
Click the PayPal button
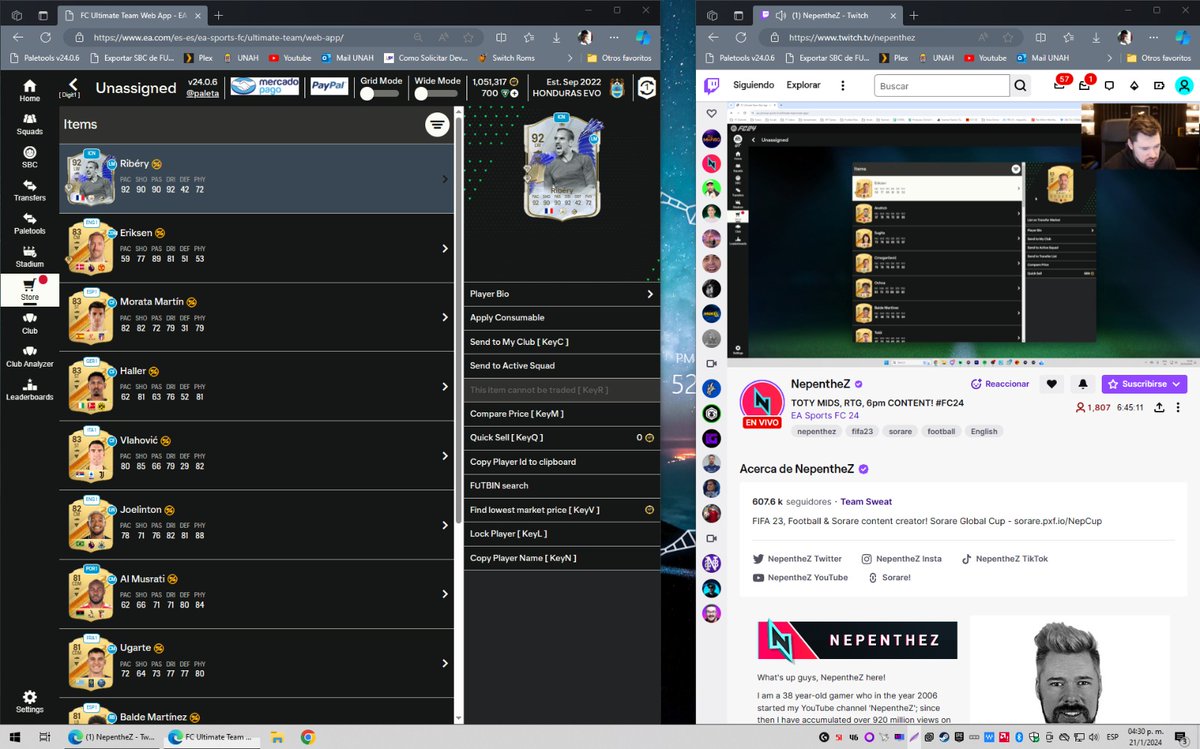tap(329, 86)
